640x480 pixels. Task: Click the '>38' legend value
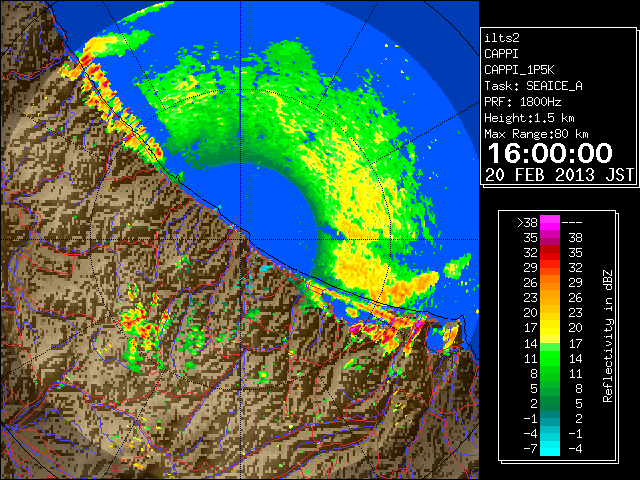click(x=527, y=223)
